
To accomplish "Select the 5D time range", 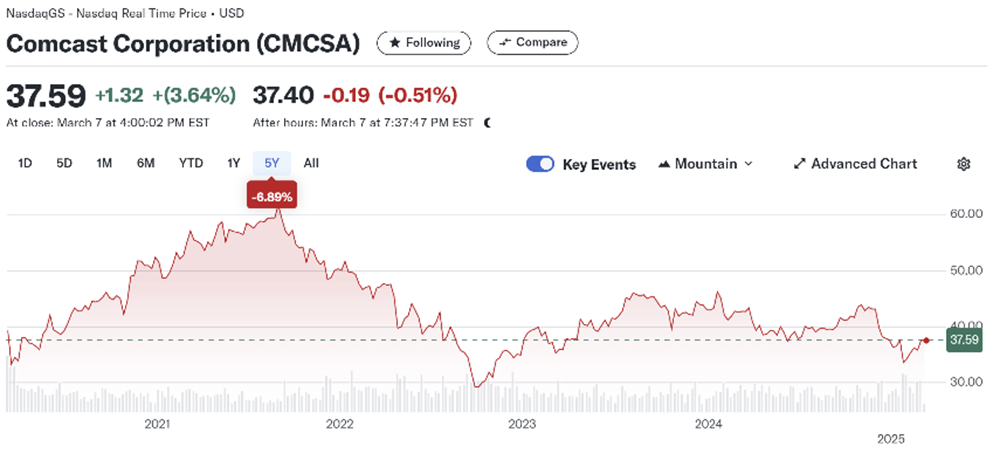I will (64, 163).
